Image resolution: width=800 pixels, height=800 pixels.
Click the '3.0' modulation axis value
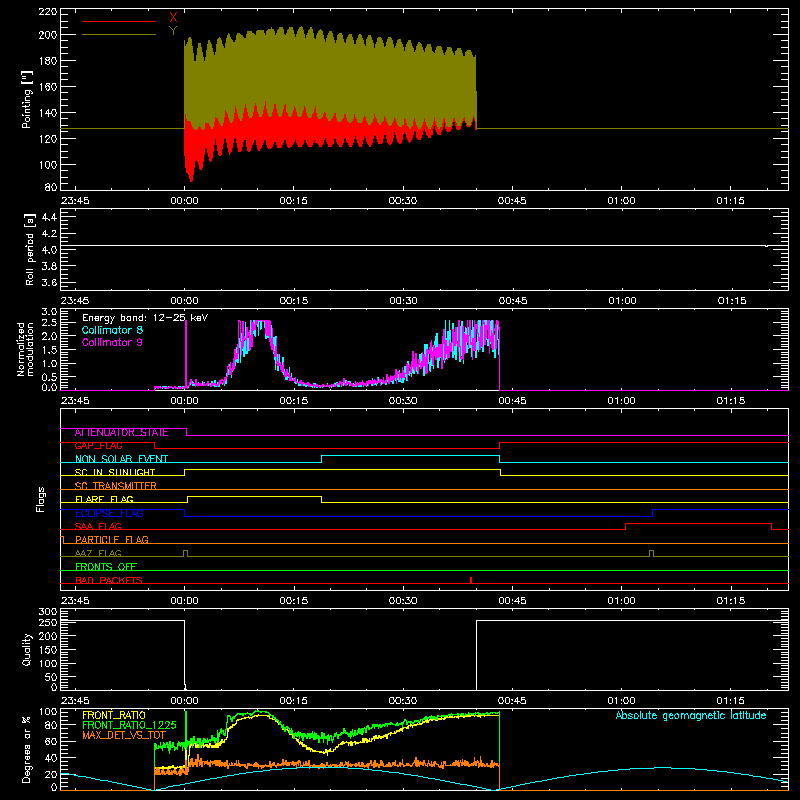point(49,312)
